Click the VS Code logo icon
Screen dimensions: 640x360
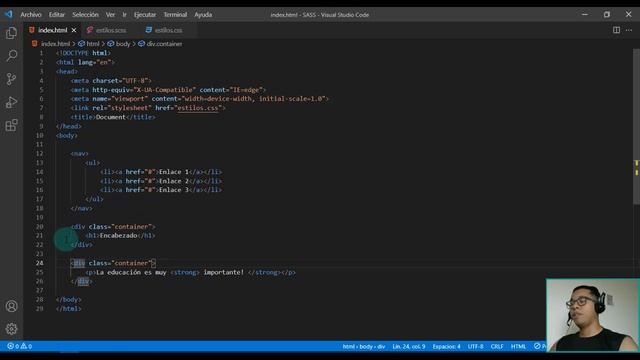(x=9, y=14)
